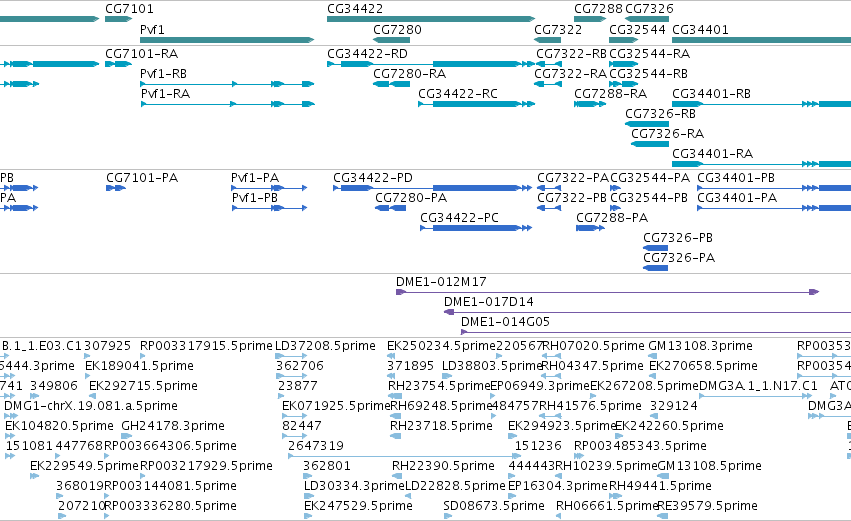The height and width of the screenshot is (521, 851).
Task: Select the GH24178.3prime EST label
Action: coord(173,427)
